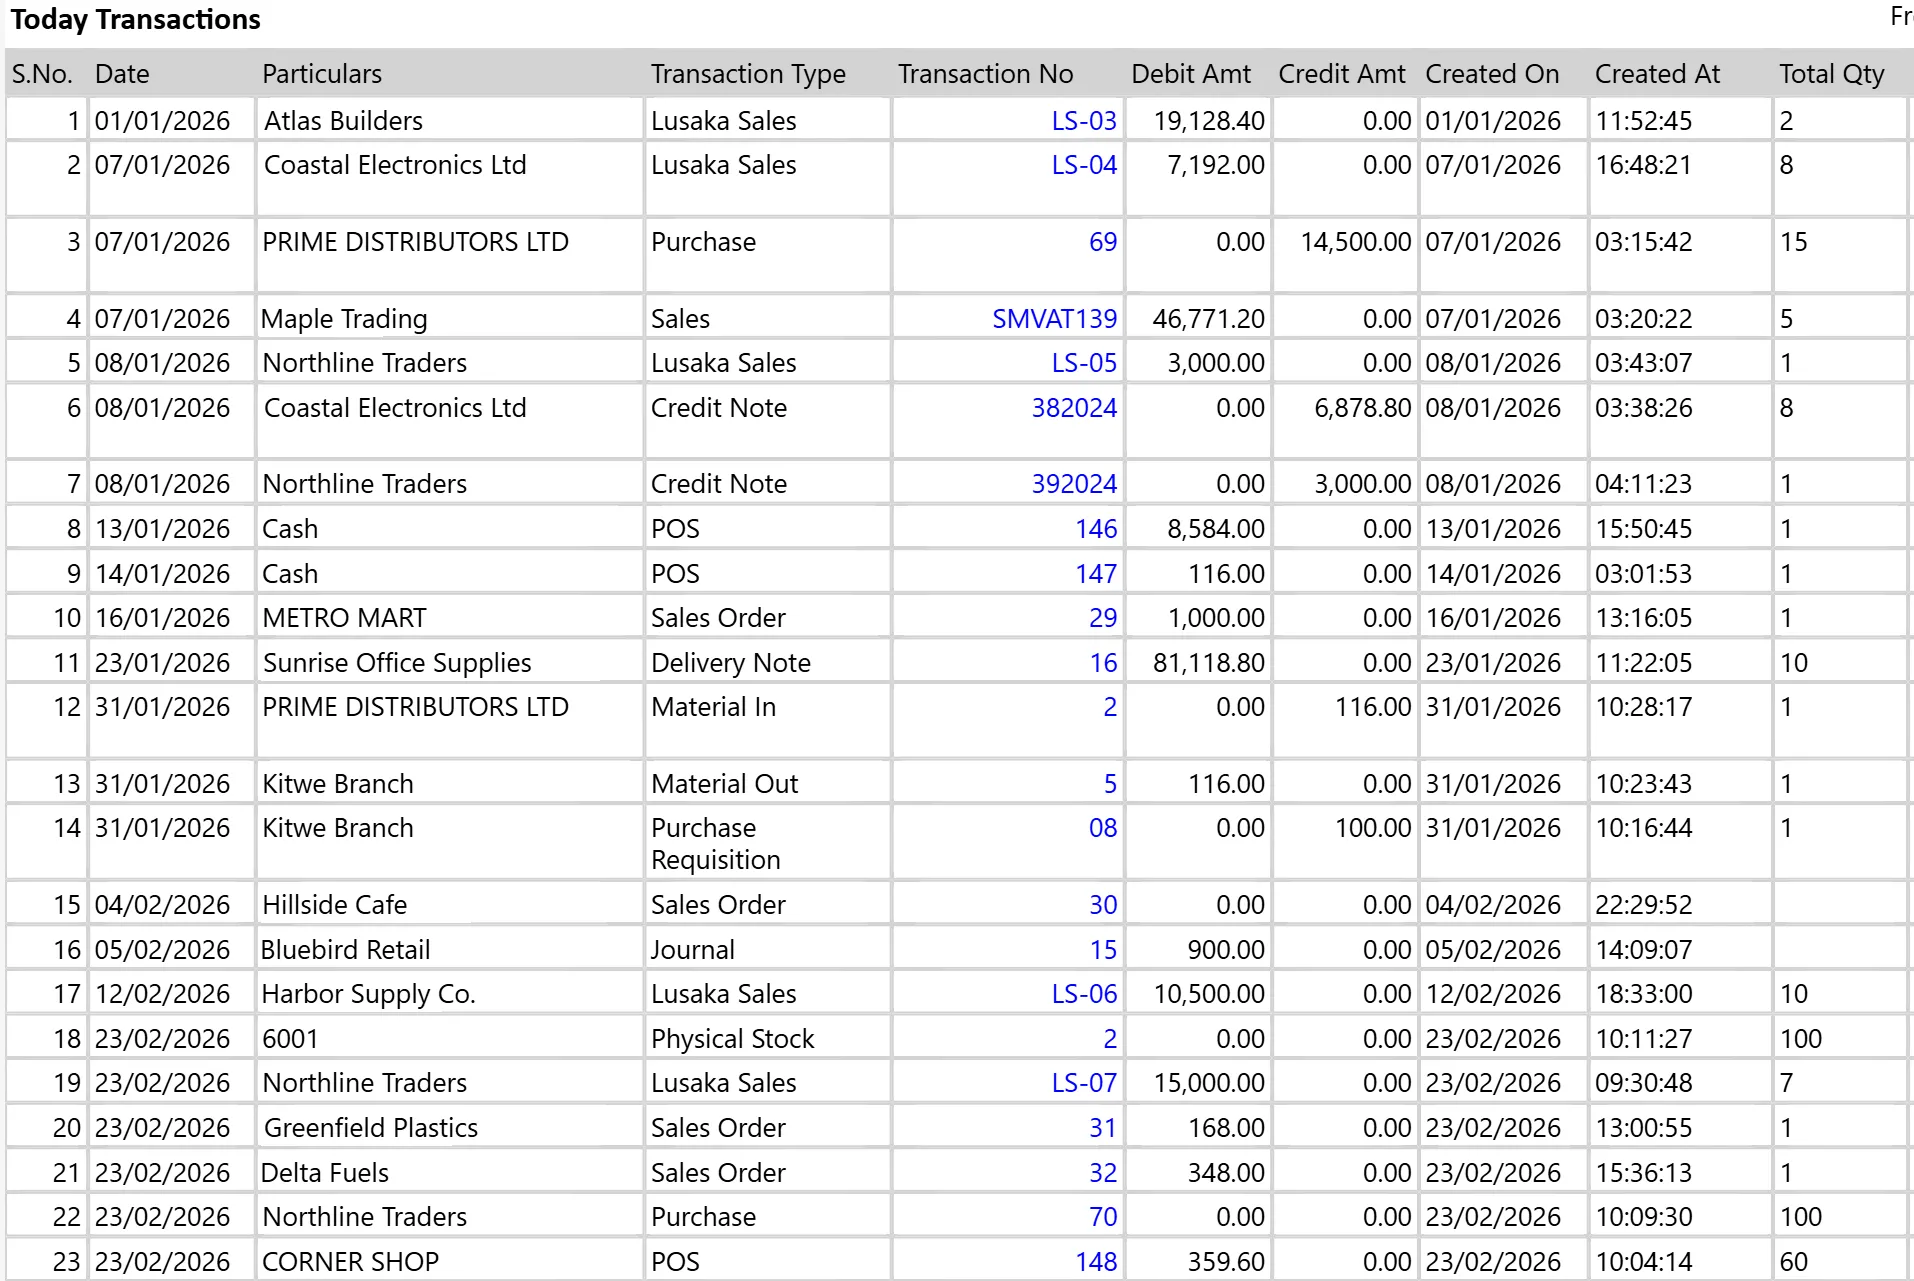Open CORNER SHOP POS transaction 148
Viewport: 1914px width, 1281px height.
(x=1096, y=1262)
